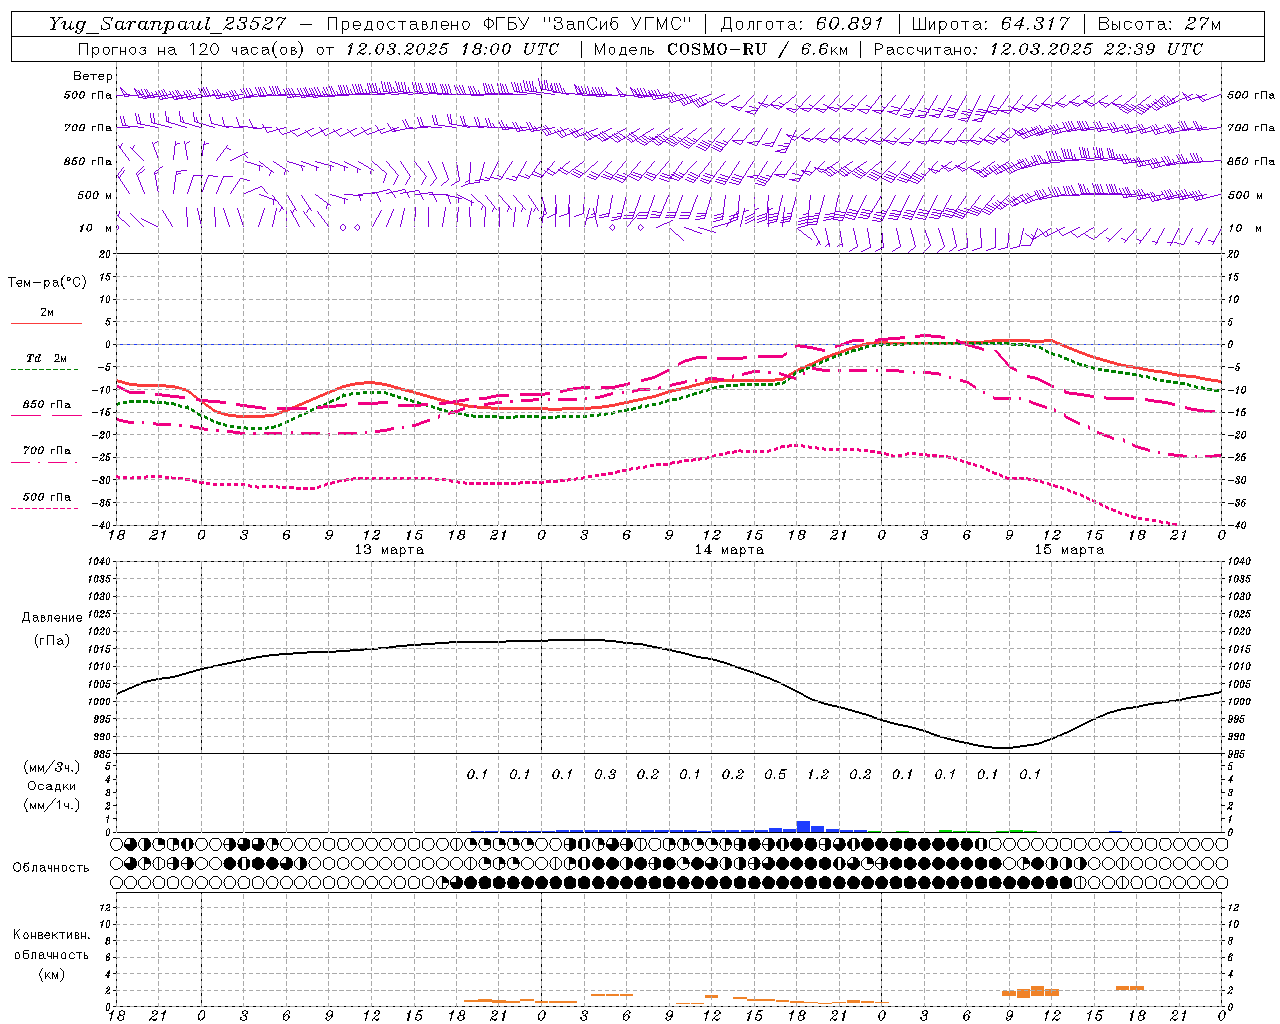Screen dimensions: 1280x1024
Task: Click the 13 марта date label
Action: [389, 550]
